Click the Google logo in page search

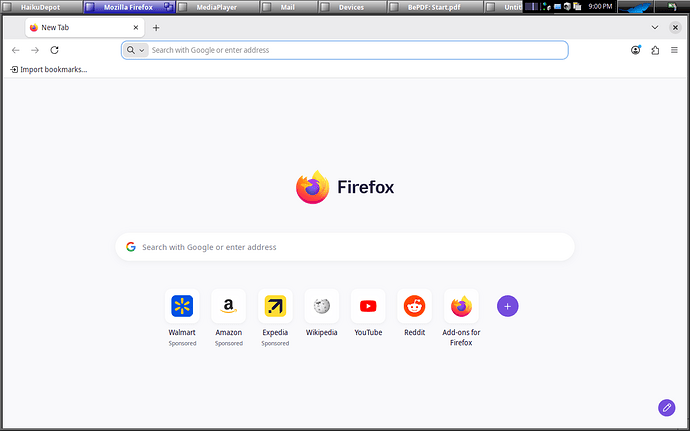point(131,247)
